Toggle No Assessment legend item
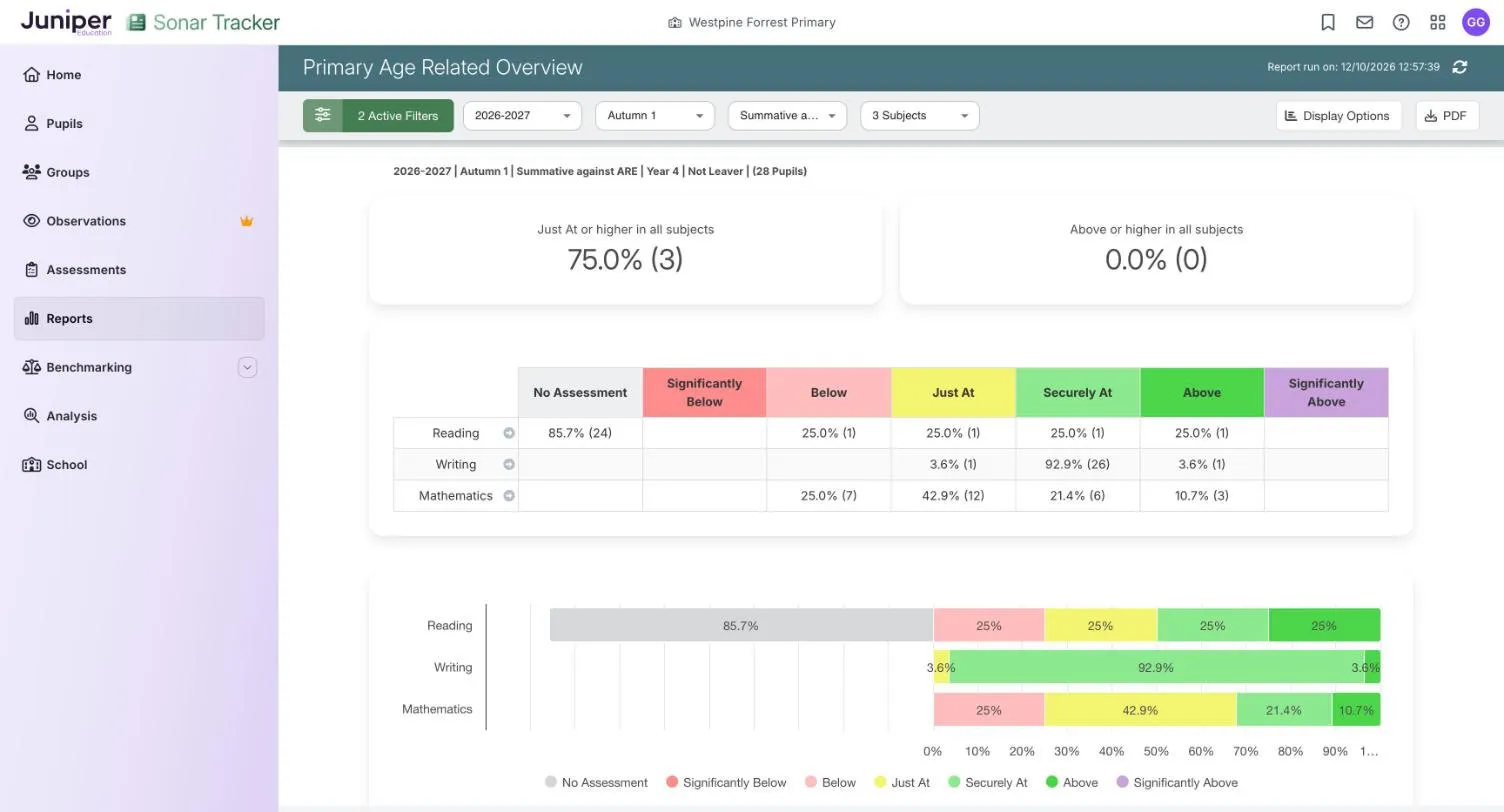1504x812 pixels. pyautogui.click(x=596, y=783)
